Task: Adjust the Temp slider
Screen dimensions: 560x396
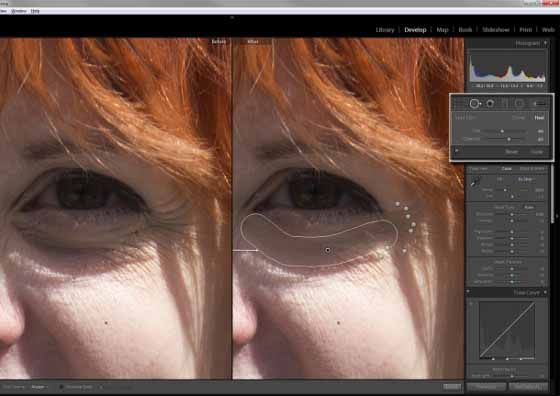Action: 505,190
